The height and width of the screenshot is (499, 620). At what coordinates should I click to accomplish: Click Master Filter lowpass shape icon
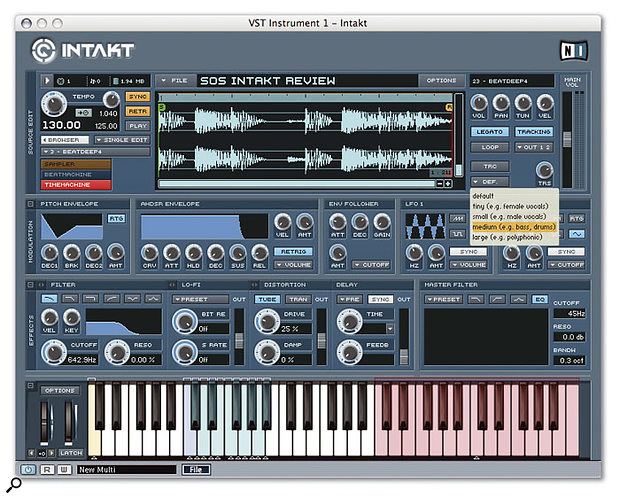[476, 299]
